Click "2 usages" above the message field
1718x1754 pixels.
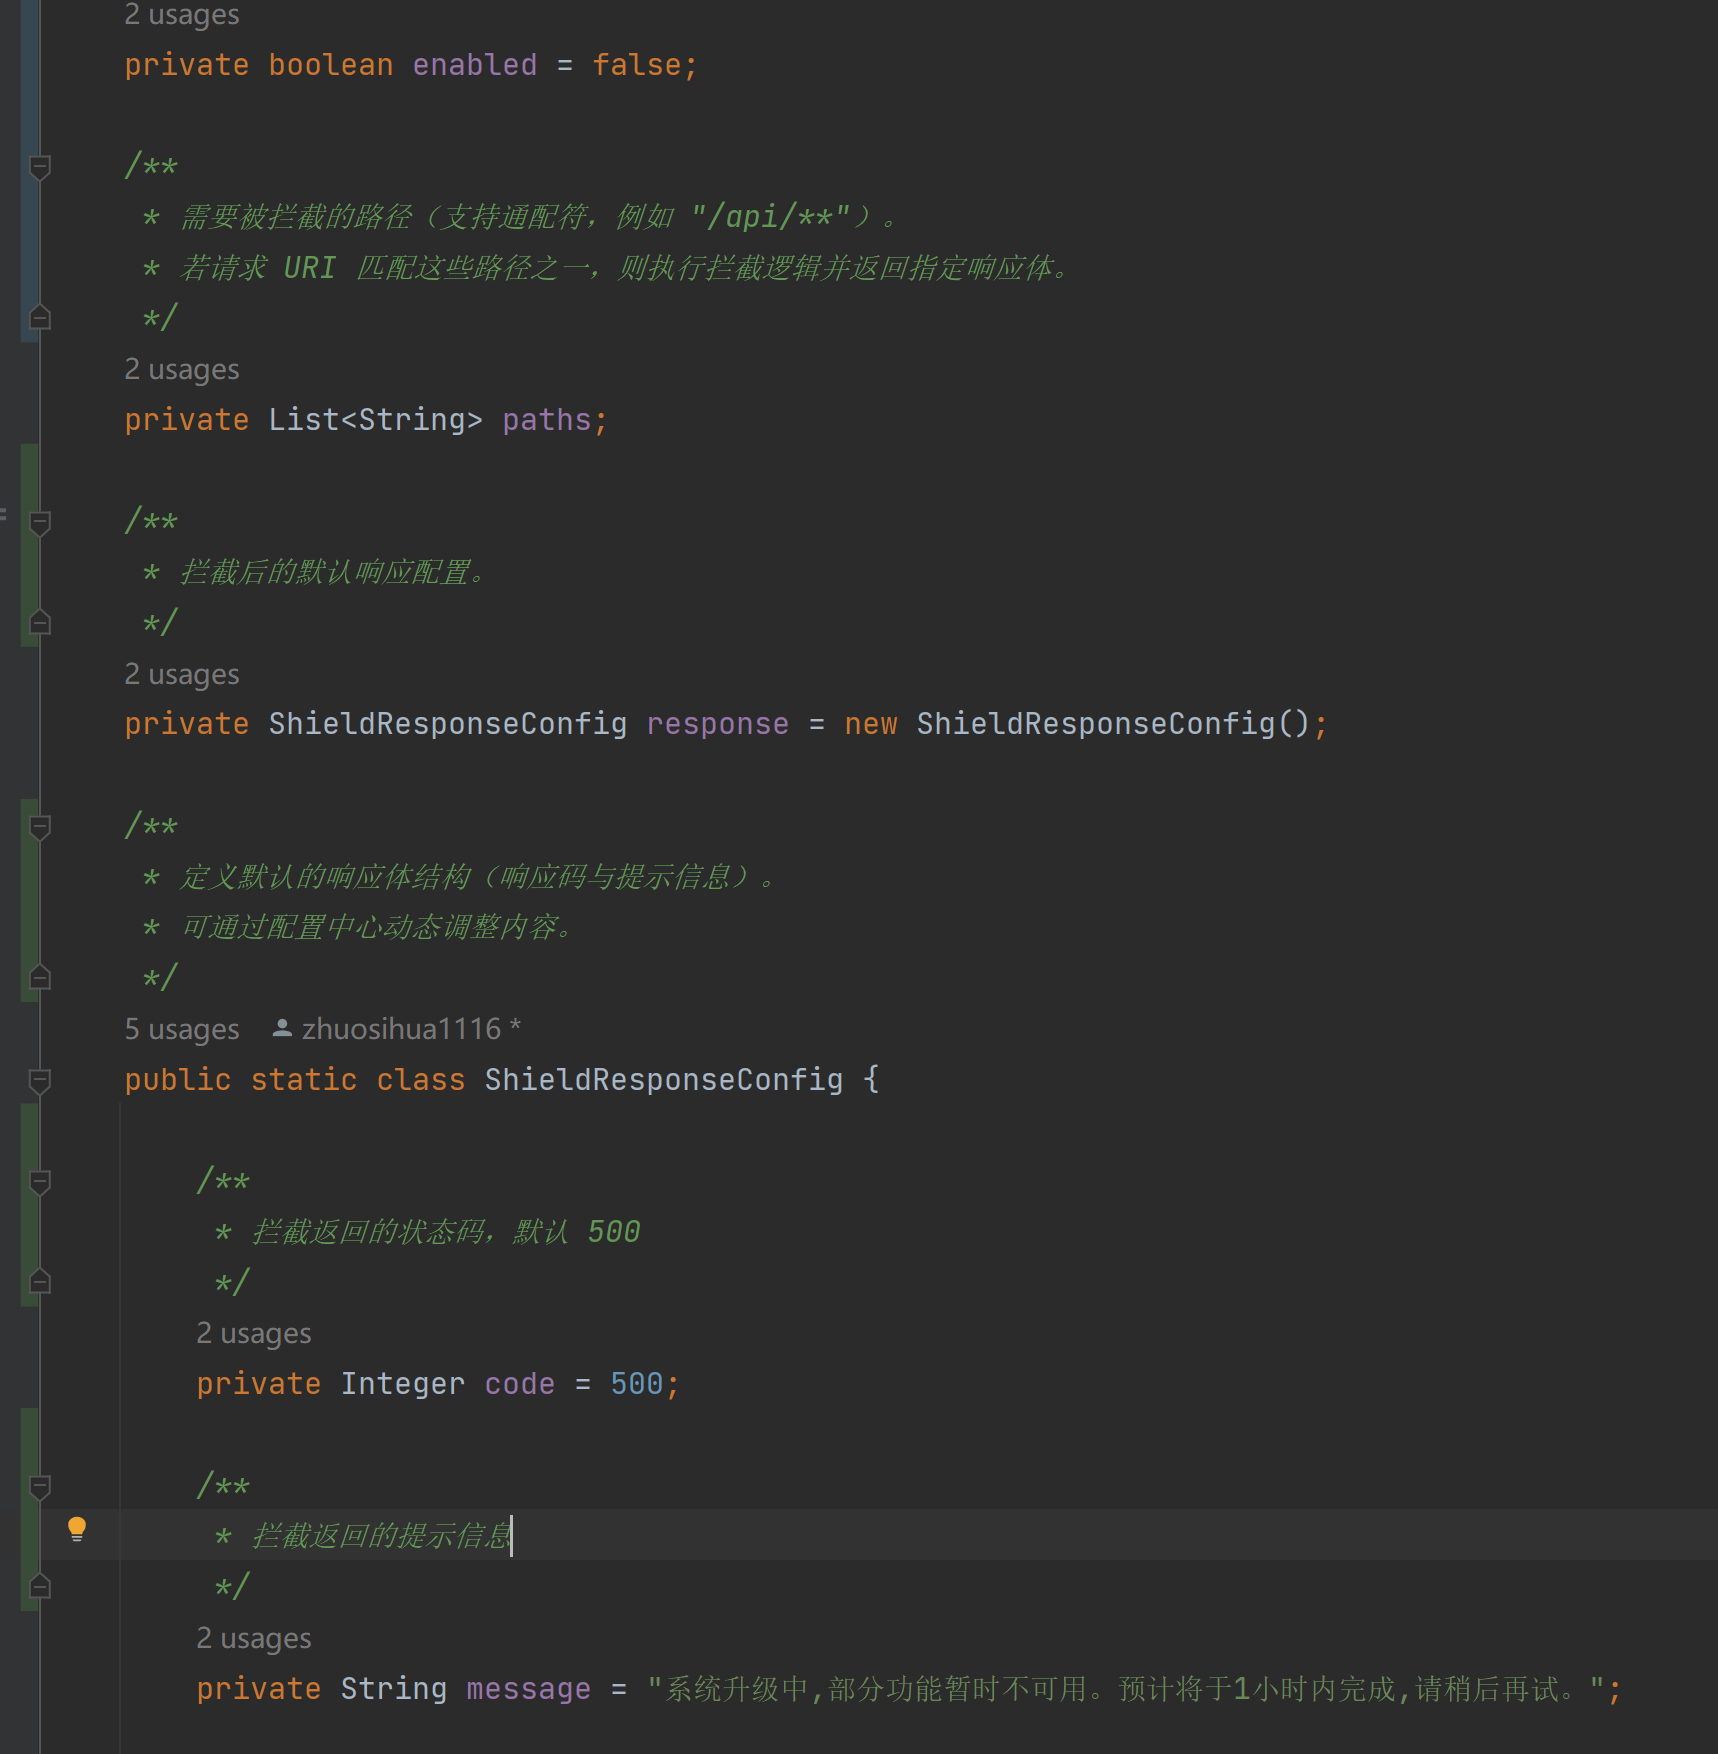point(253,1638)
